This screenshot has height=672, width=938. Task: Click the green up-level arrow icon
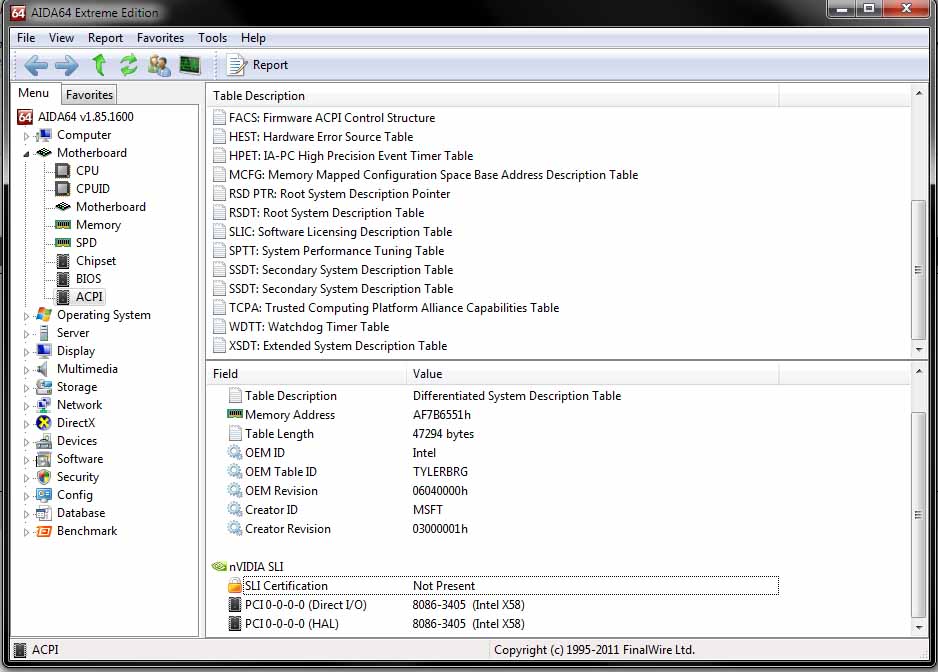tap(99, 65)
